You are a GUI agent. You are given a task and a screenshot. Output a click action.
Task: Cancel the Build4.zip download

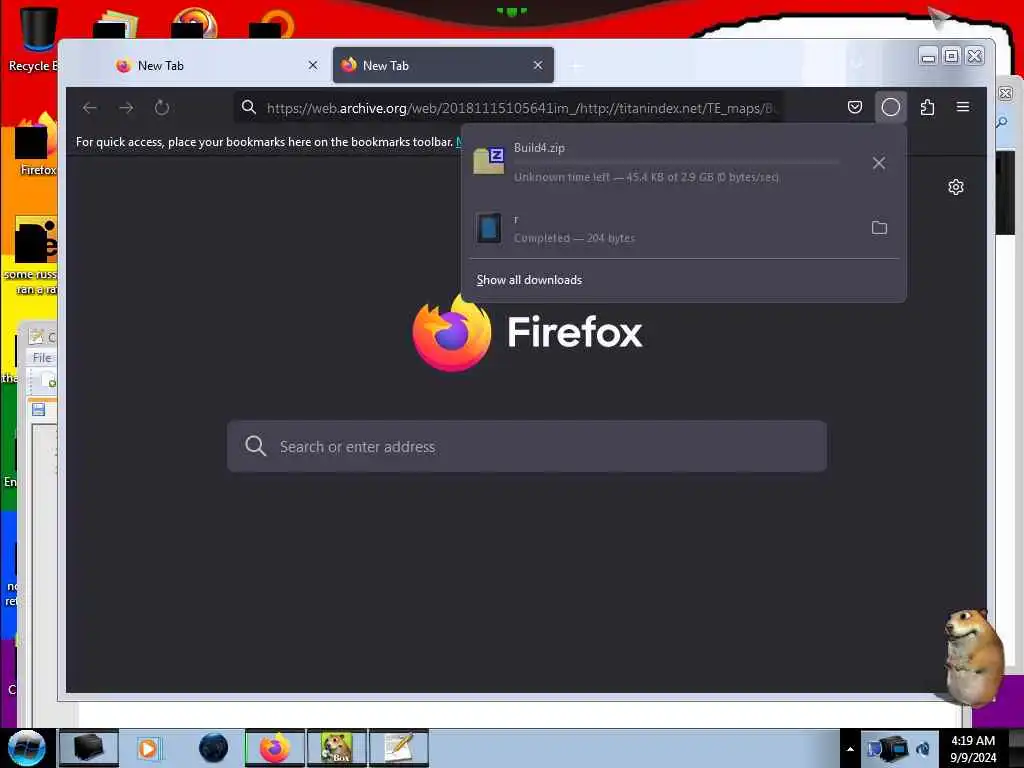(879, 163)
